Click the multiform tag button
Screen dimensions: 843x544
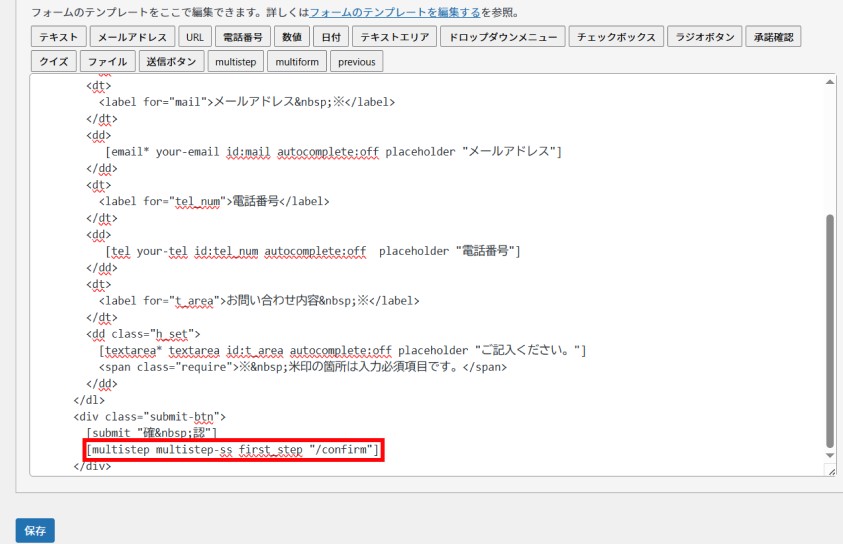coord(295,62)
